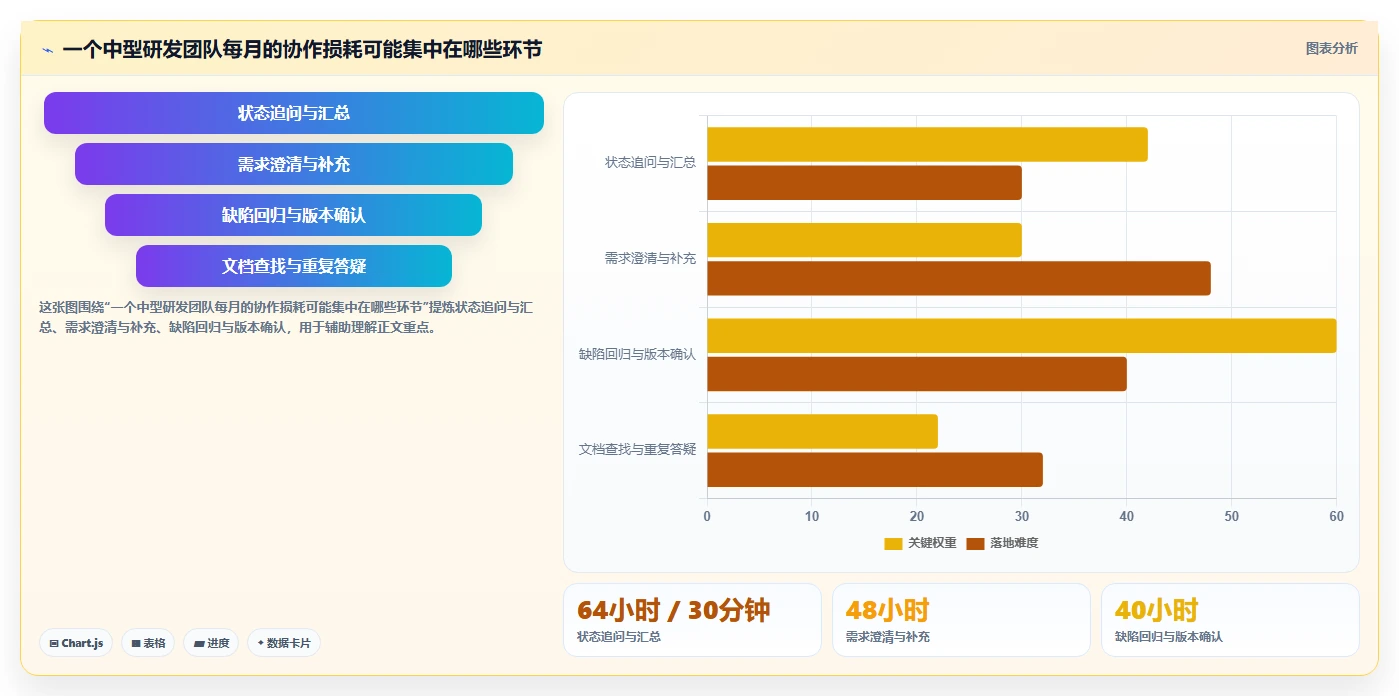
Task: Click the 数据卡片 tag chip
Action: pyautogui.click(x=284, y=643)
